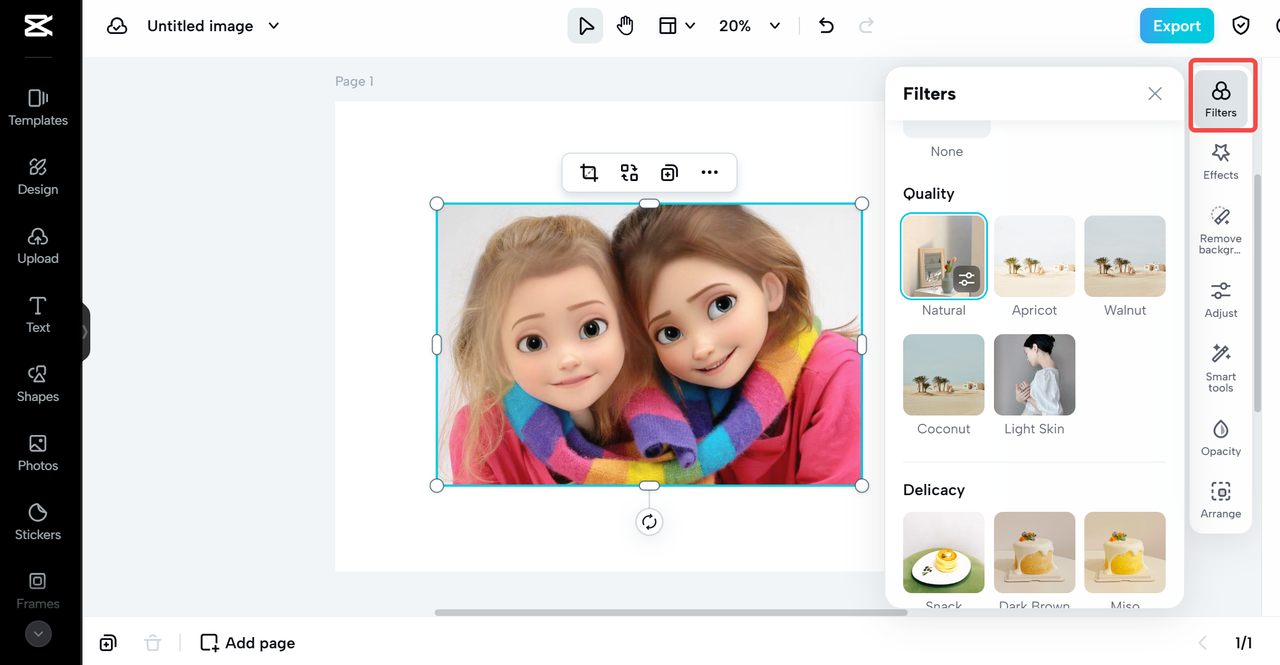Open the Opacity control
The image size is (1280, 665).
[x=1220, y=437]
